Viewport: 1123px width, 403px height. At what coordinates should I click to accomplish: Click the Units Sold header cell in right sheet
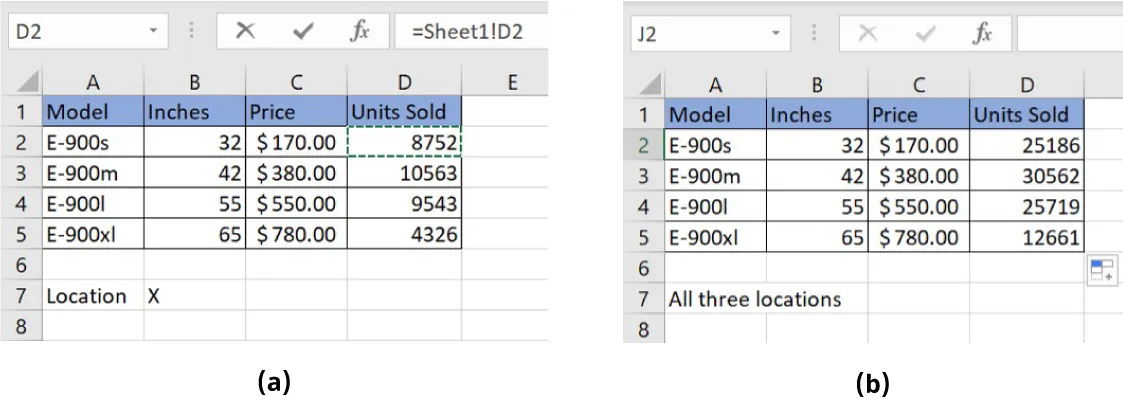[1026, 115]
